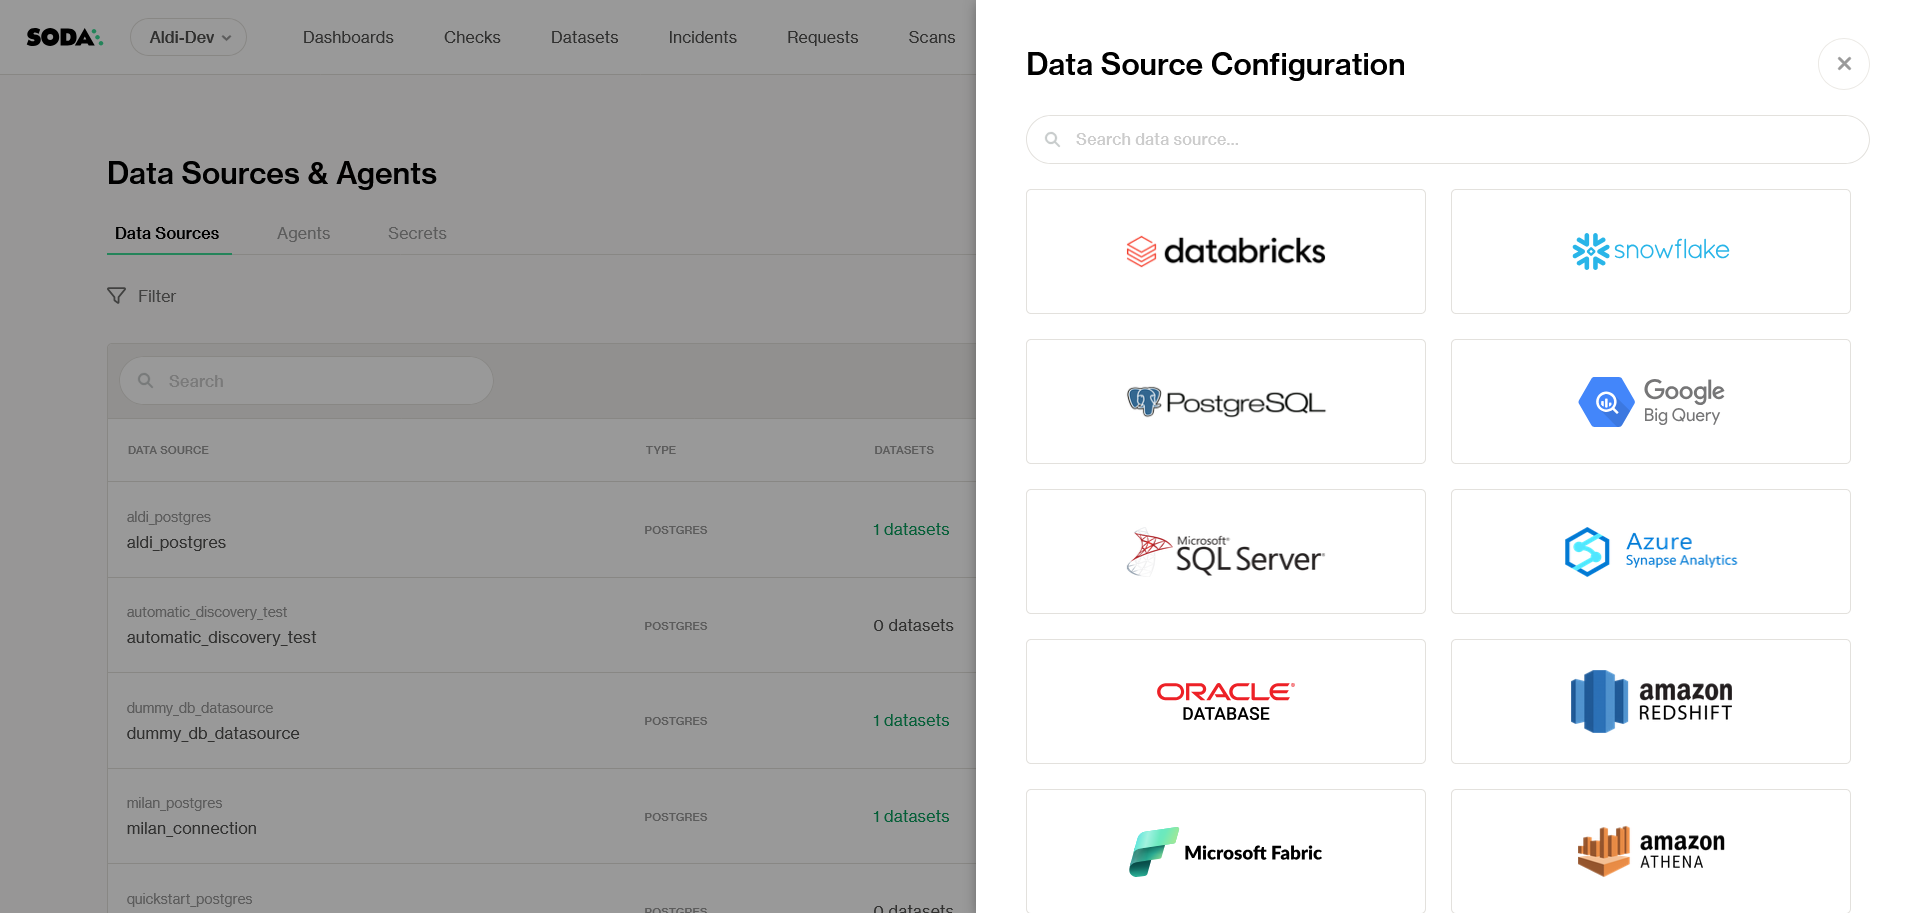Select the Databricks data source tile

tap(1225, 251)
